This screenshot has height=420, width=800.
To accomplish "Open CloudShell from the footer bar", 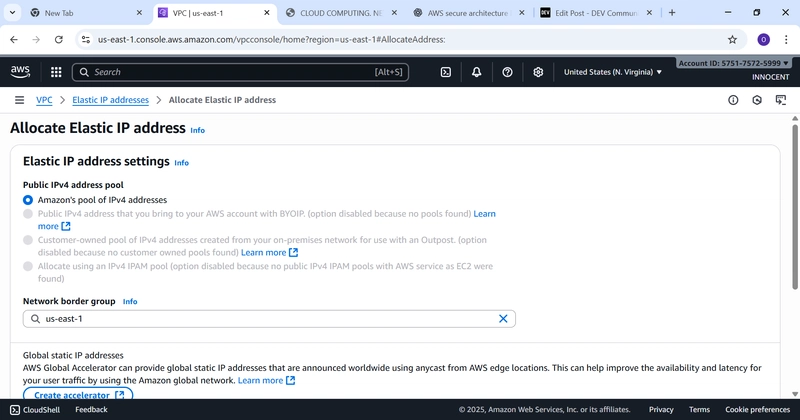I will (35, 409).
